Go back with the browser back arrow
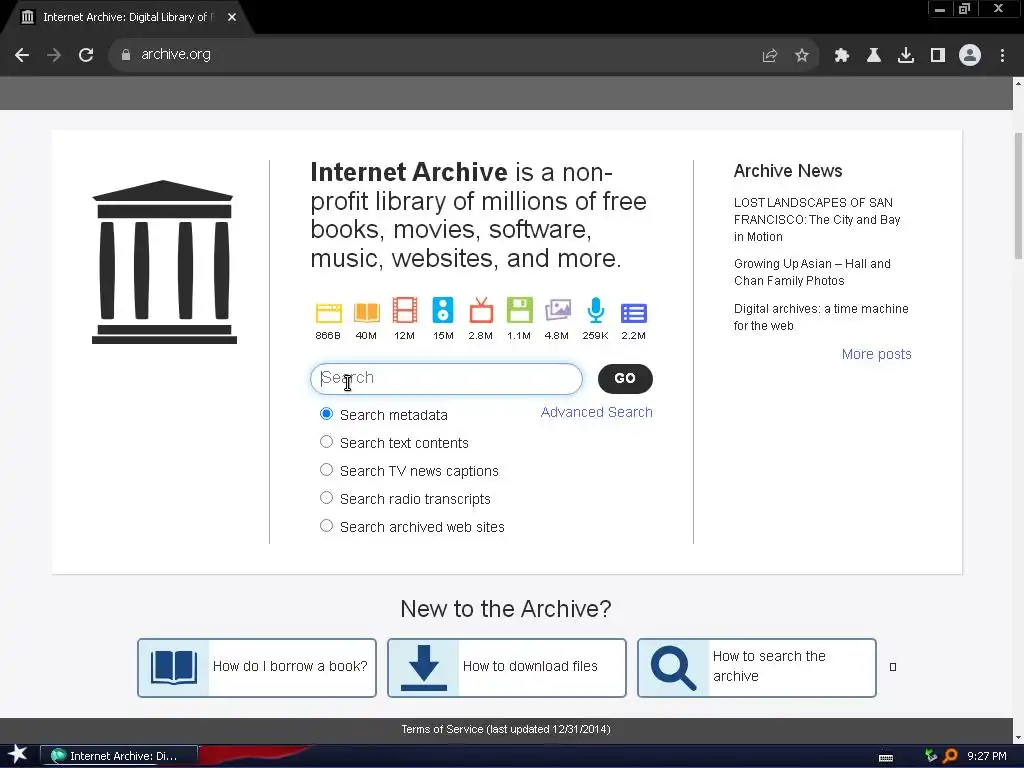Image resolution: width=1024 pixels, height=768 pixels. [22, 55]
